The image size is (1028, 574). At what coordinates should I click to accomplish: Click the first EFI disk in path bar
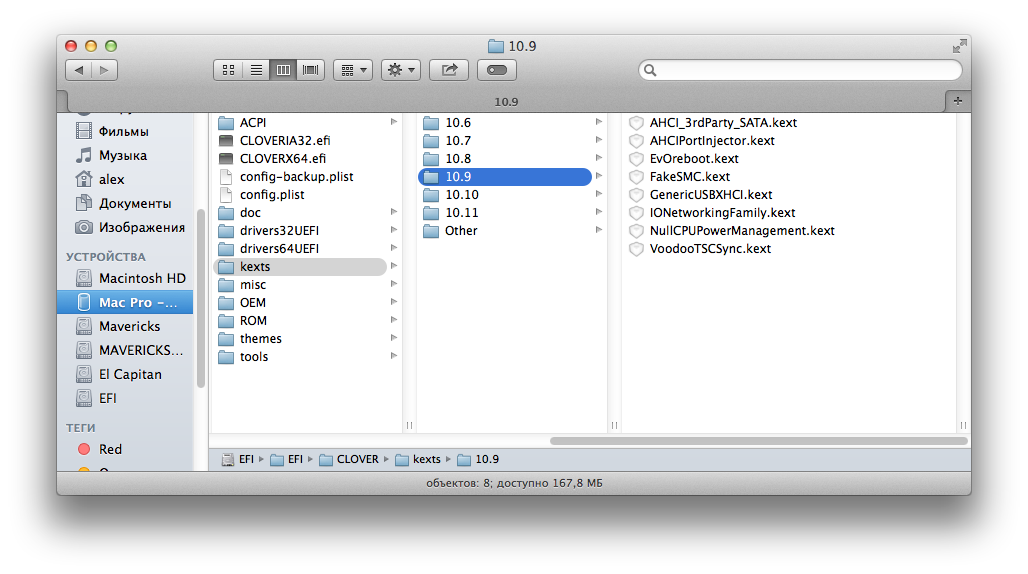(x=238, y=459)
